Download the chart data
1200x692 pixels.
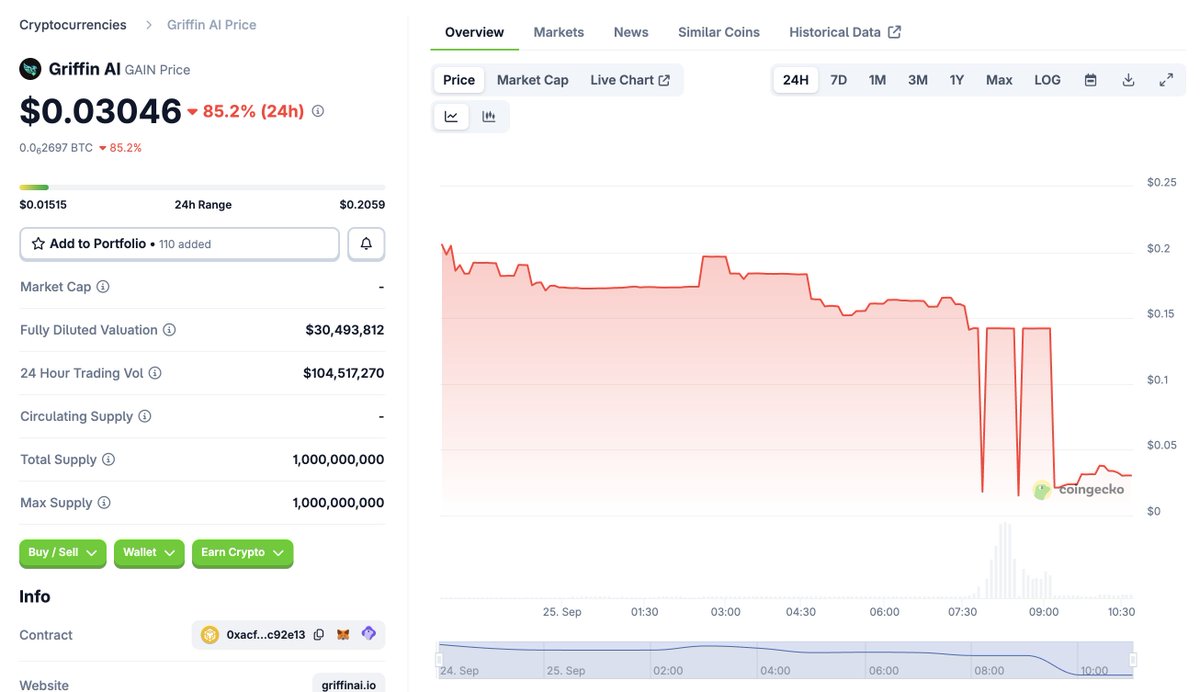pos(1128,80)
